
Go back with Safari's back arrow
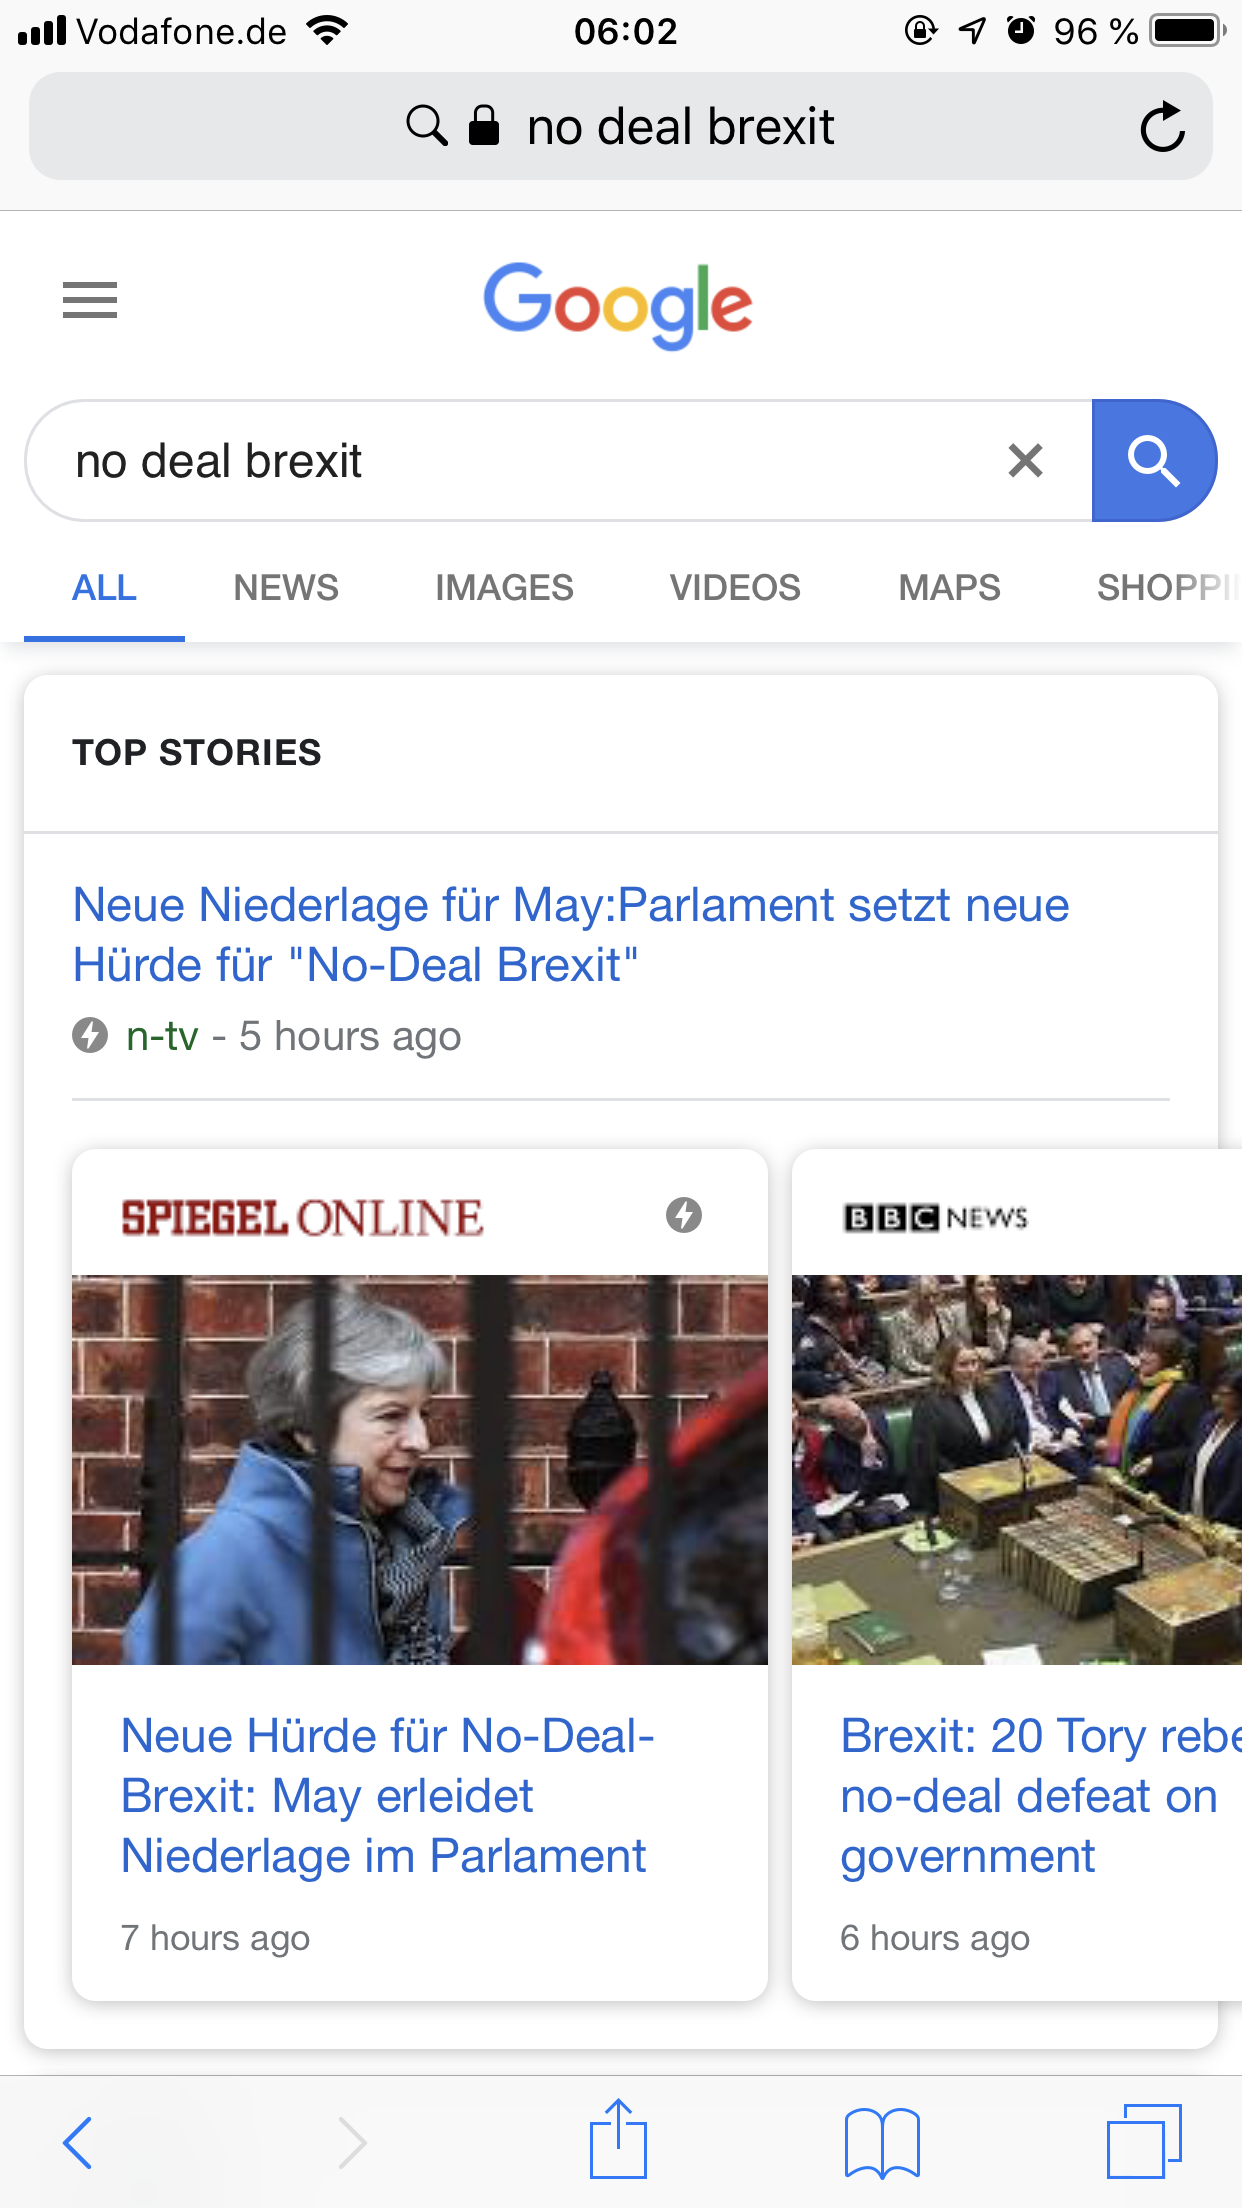coord(78,2142)
